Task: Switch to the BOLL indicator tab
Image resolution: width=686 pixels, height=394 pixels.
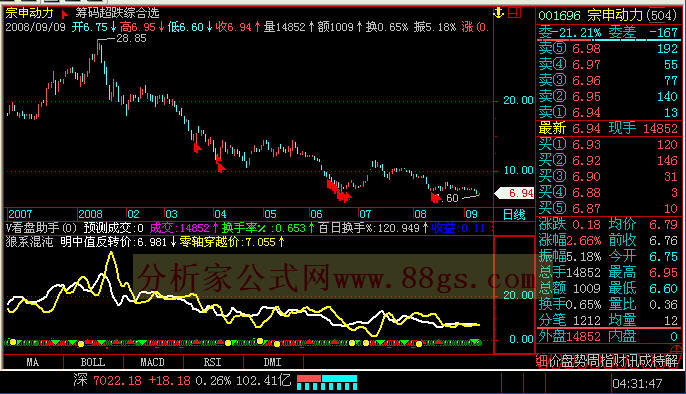Action: click(93, 362)
